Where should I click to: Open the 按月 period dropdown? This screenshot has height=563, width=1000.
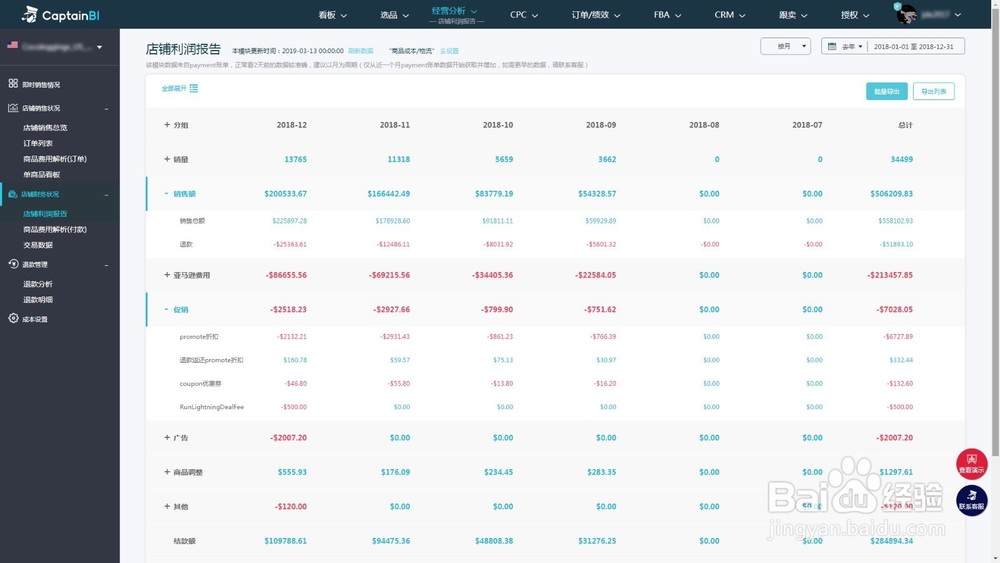point(785,46)
